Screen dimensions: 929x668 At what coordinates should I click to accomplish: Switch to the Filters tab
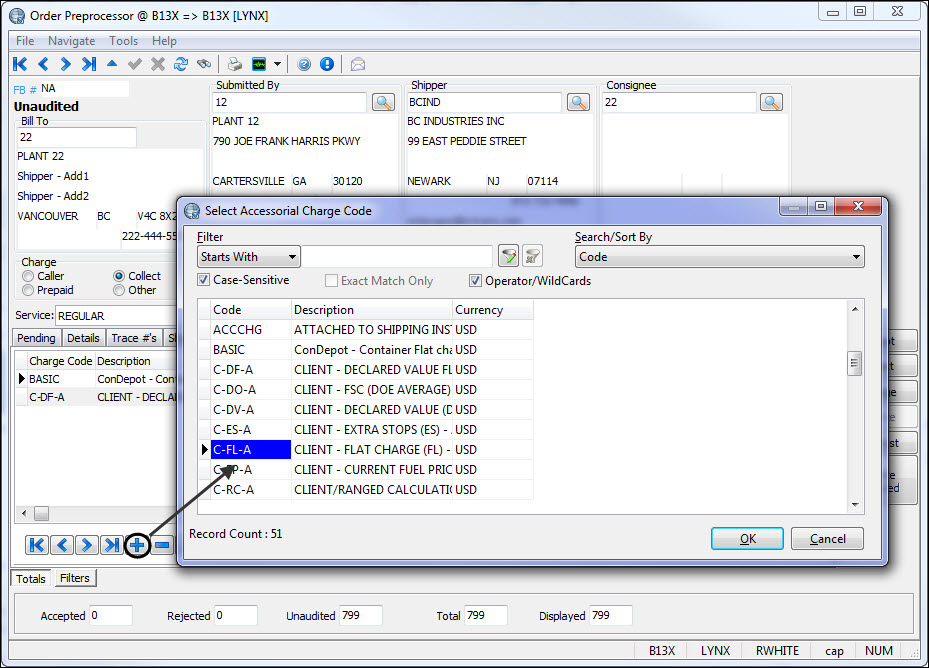pos(74,577)
